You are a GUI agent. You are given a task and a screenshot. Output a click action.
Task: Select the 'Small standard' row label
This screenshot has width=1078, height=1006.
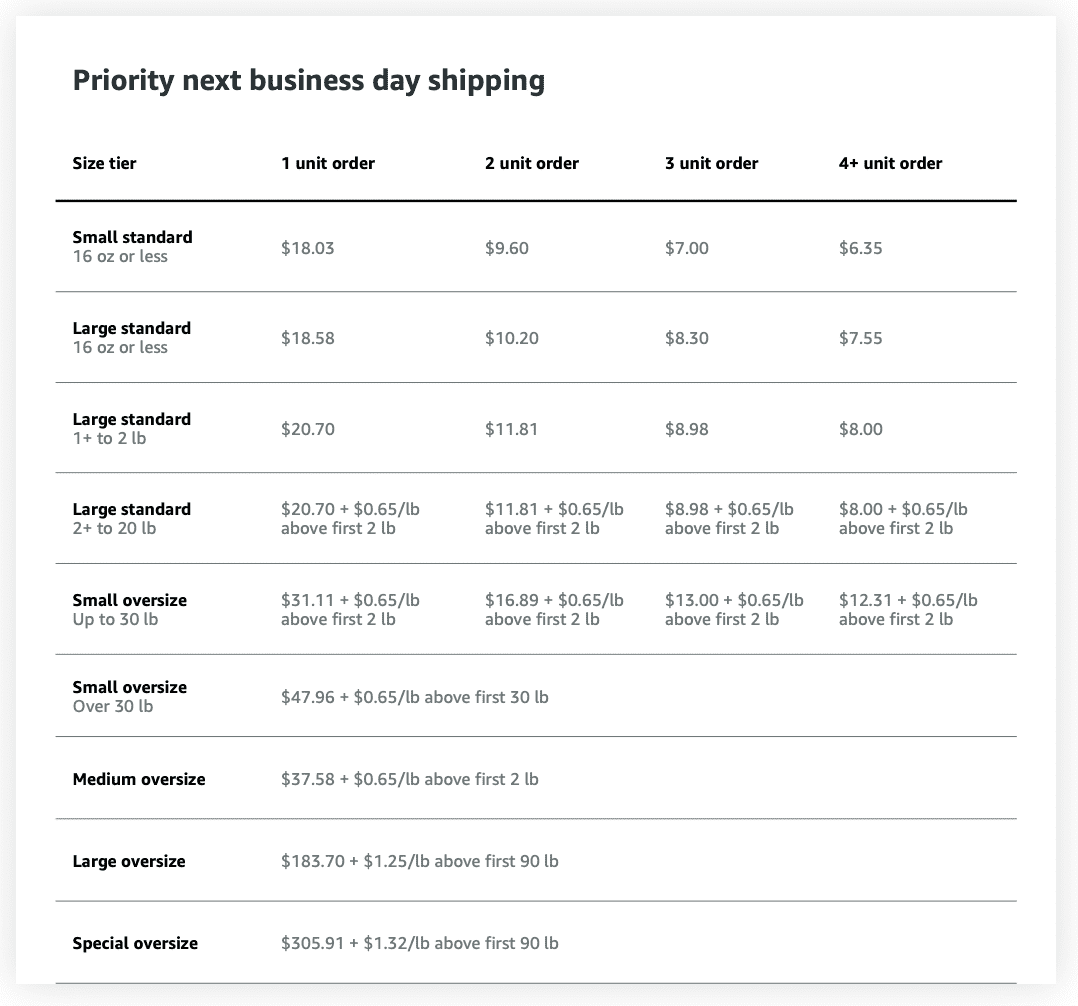tap(132, 238)
